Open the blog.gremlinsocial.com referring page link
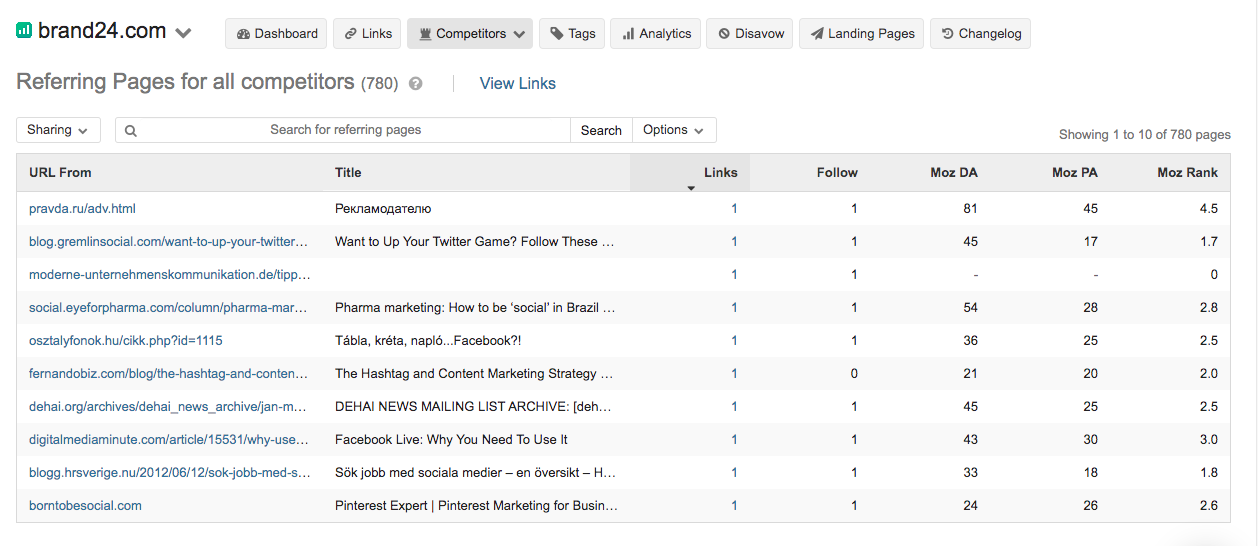The height and width of the screenshot is (546, 1258). click(168, 242)
